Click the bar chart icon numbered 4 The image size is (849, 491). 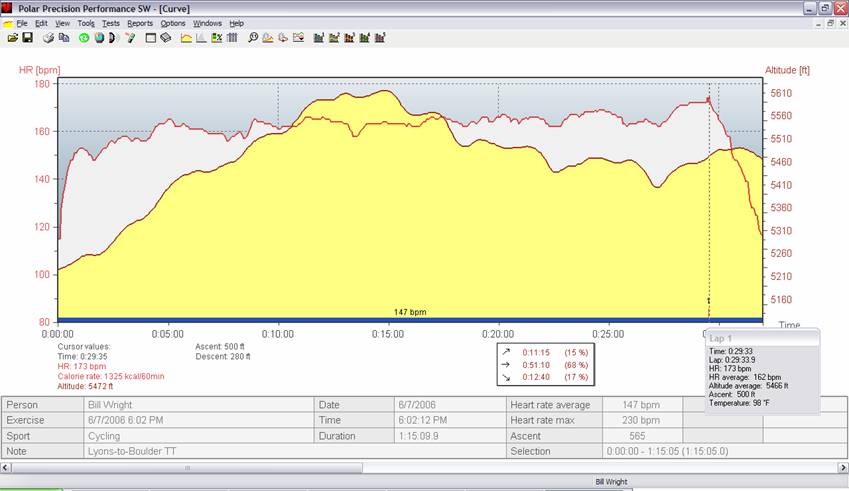click(x=364, y=38)
